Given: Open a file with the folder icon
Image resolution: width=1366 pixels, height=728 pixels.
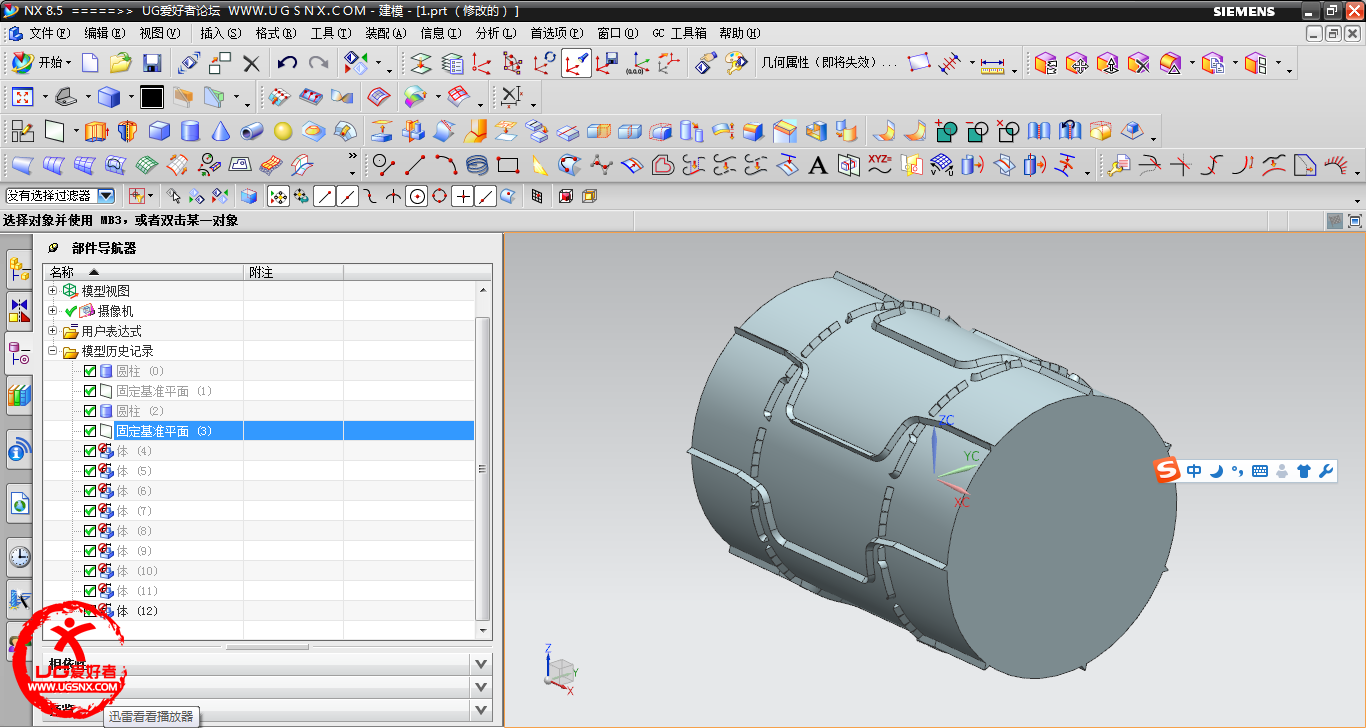Looking at the screenshot, I should point(121,64).
